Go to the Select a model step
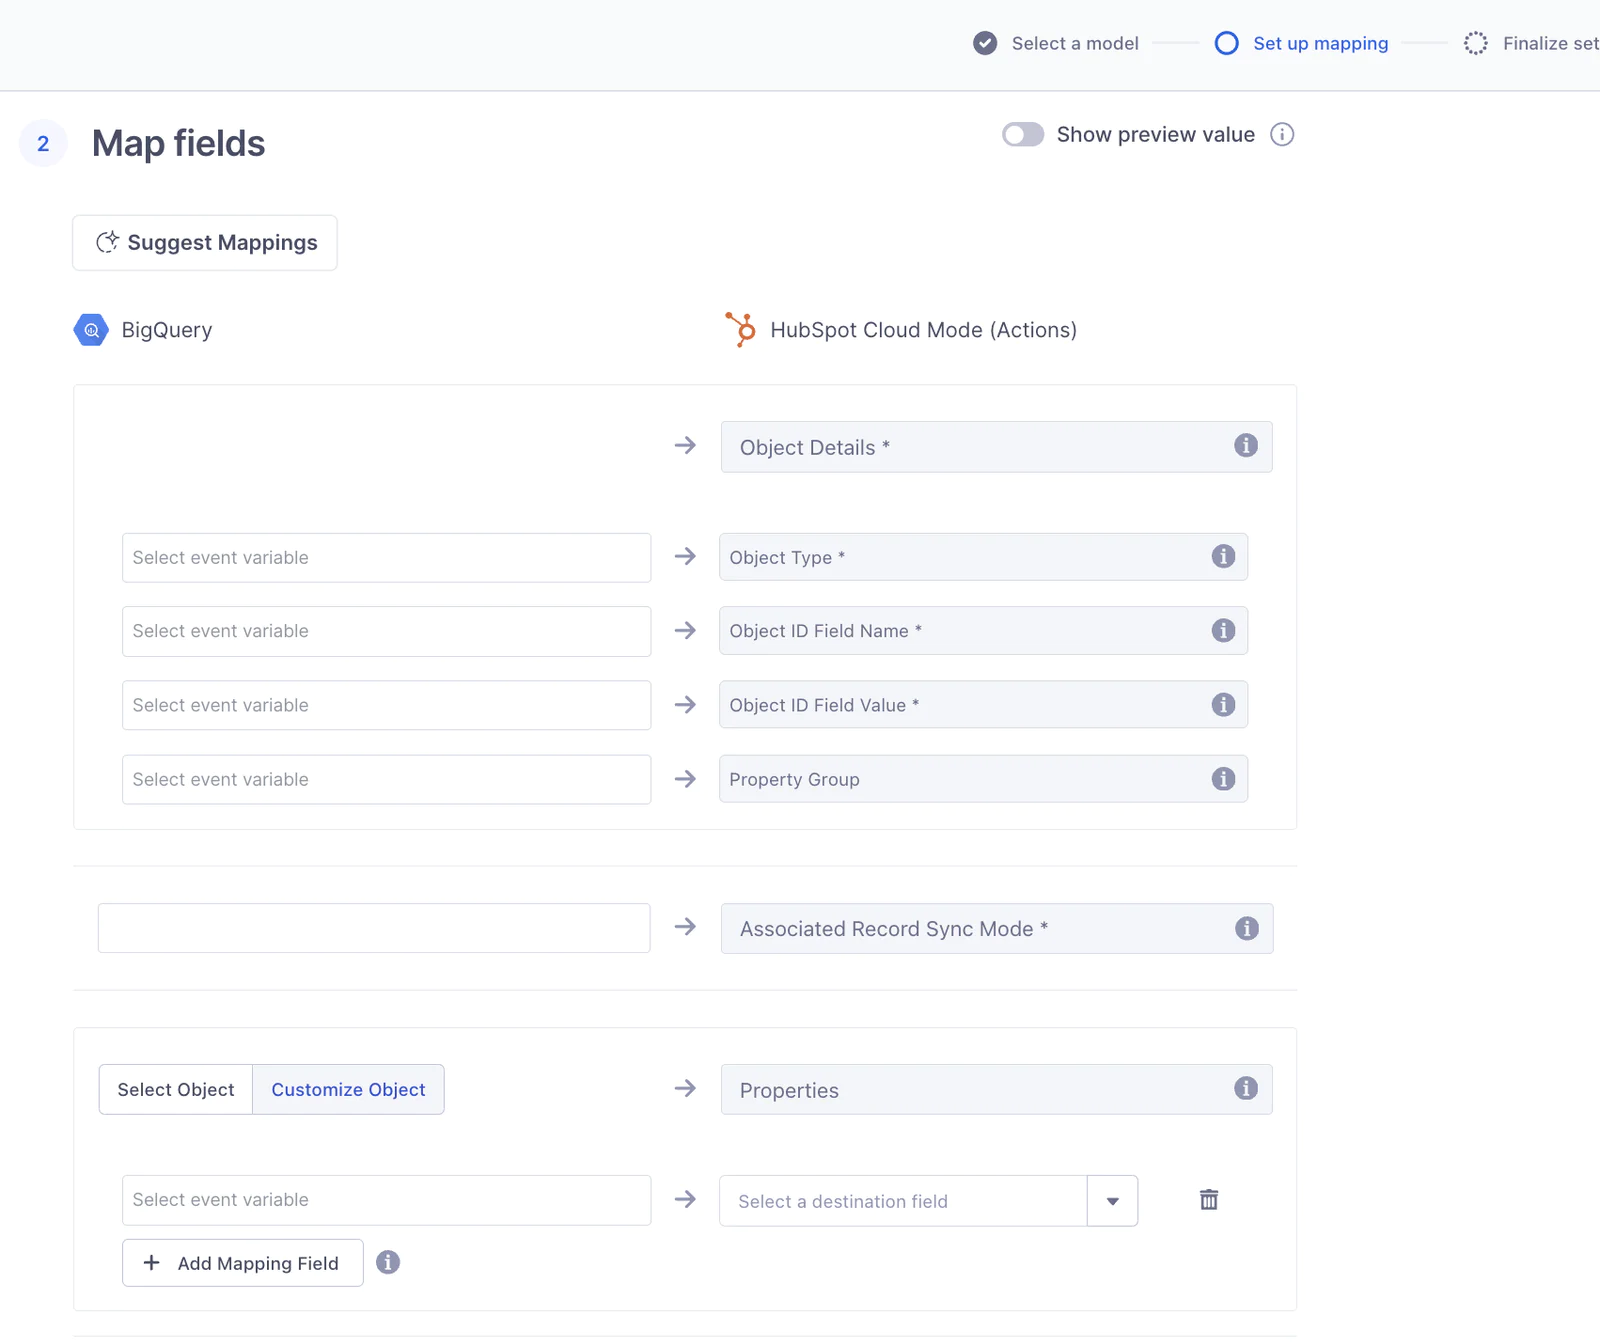This screenshot has width=1600, height=1342. 1075,43
